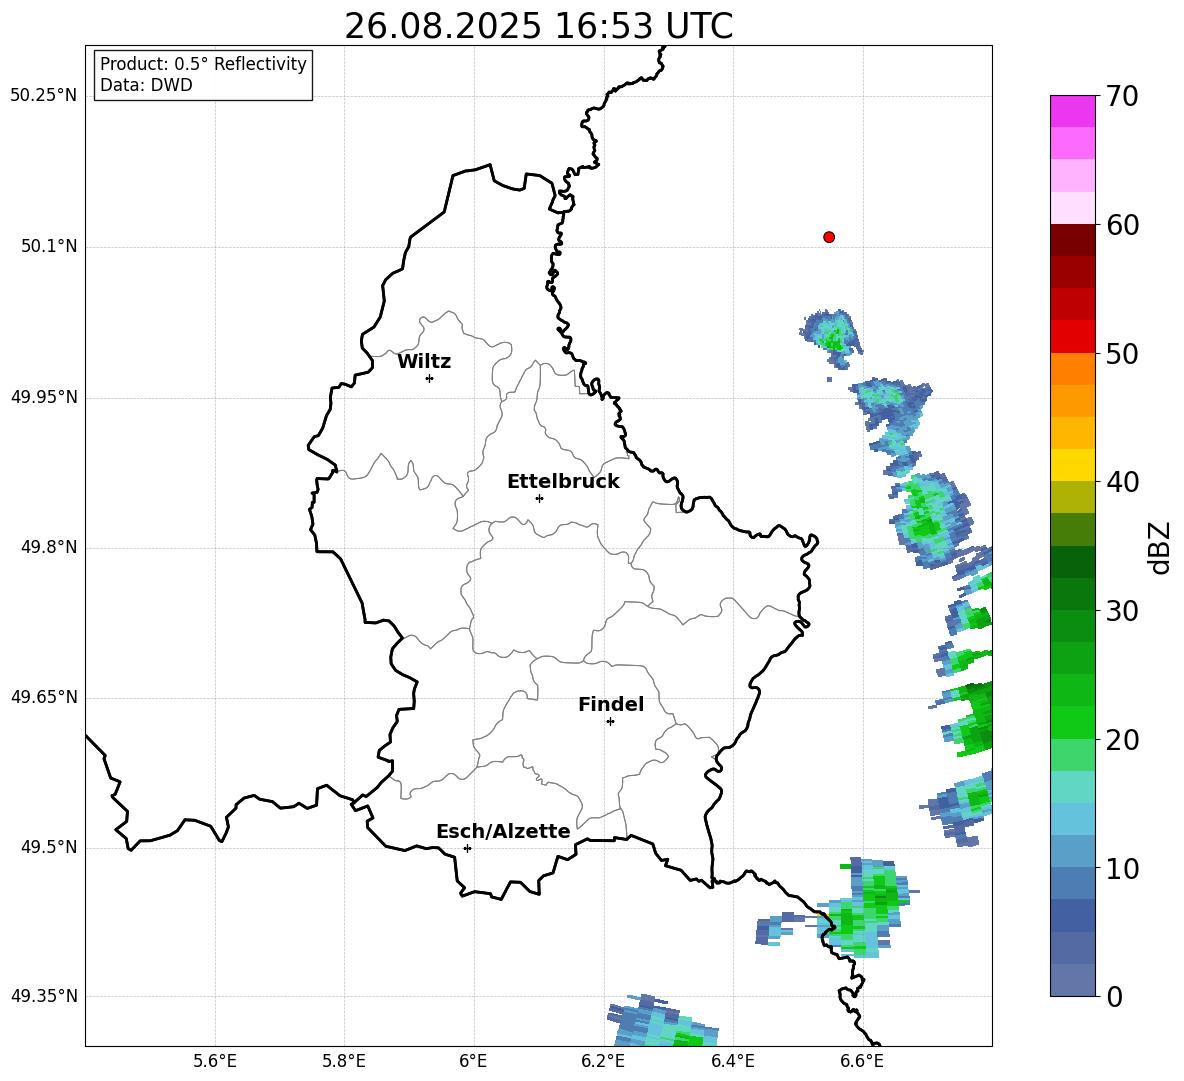The height and width of the screenshot is (1081, 1184).
Task: Click the Findel city label
Action: click(x=611, y=704)
